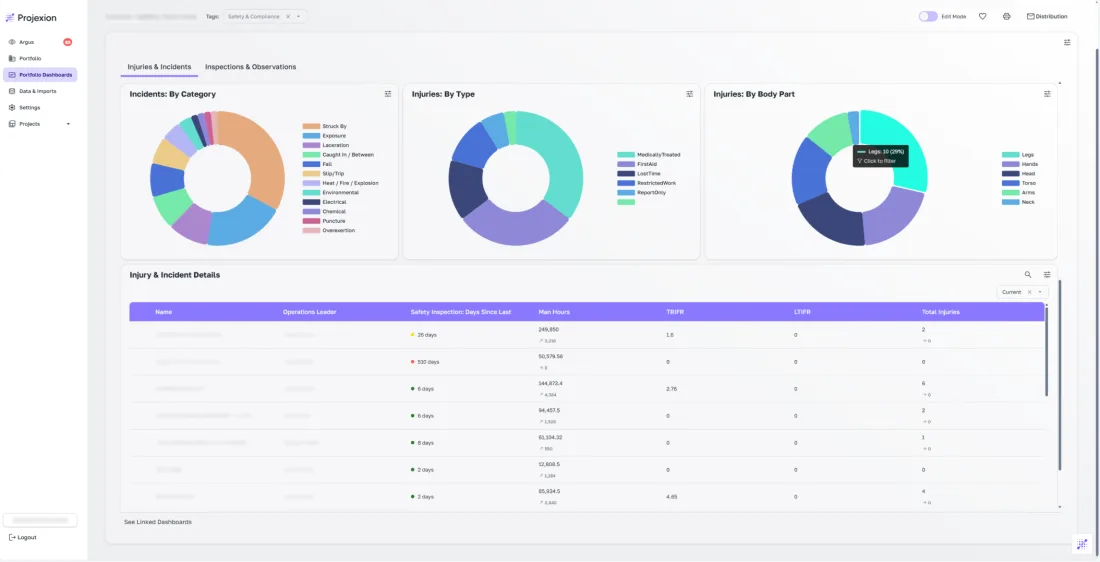The width and height of the screenshot is (1100, 562).
Task: Open the Tags dropdown arrow
Action: 298,16
